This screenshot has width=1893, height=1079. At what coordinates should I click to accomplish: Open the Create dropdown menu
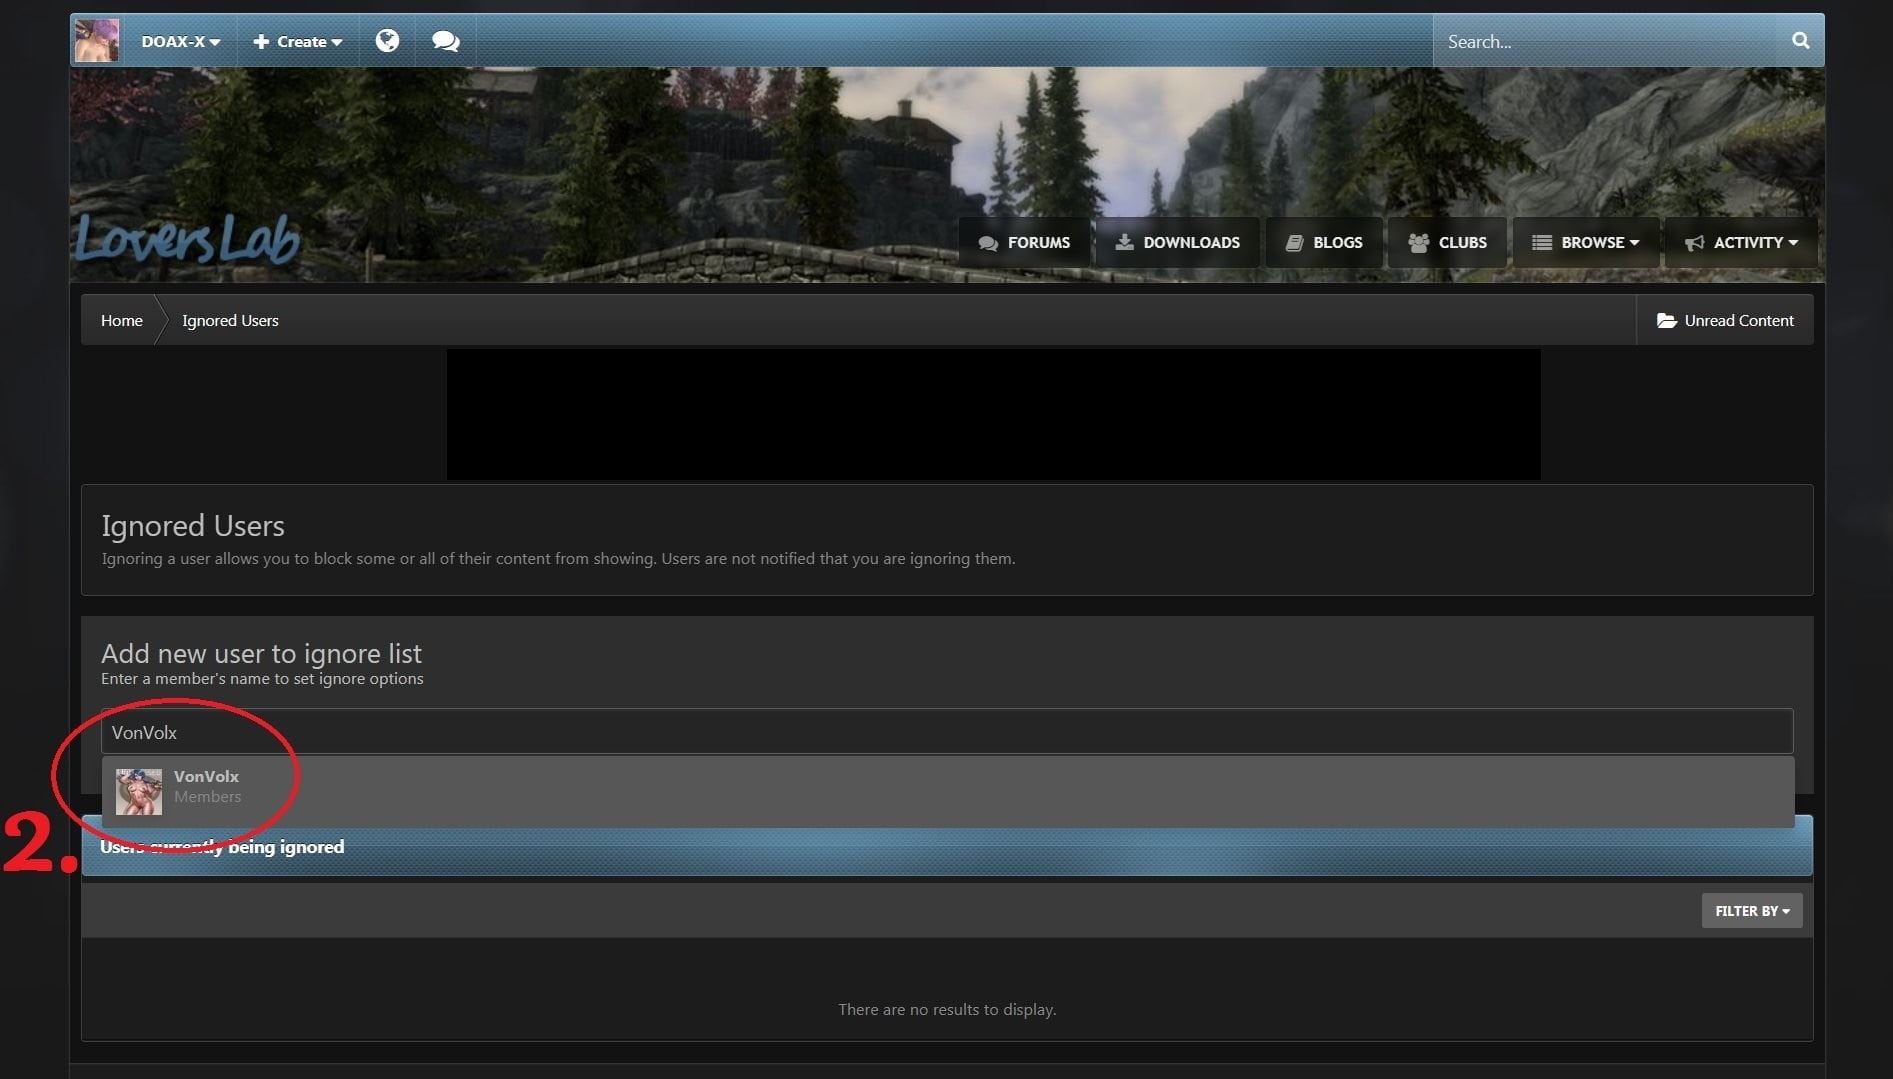click(x=297, y=42)
